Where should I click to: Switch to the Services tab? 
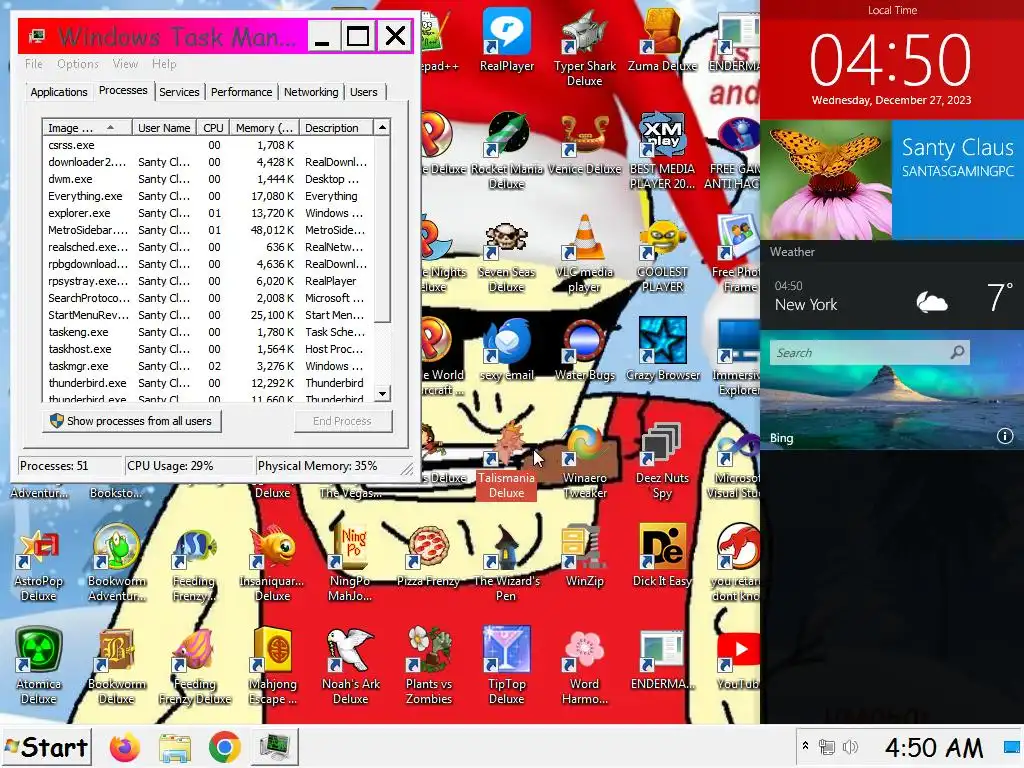[179, 92]
